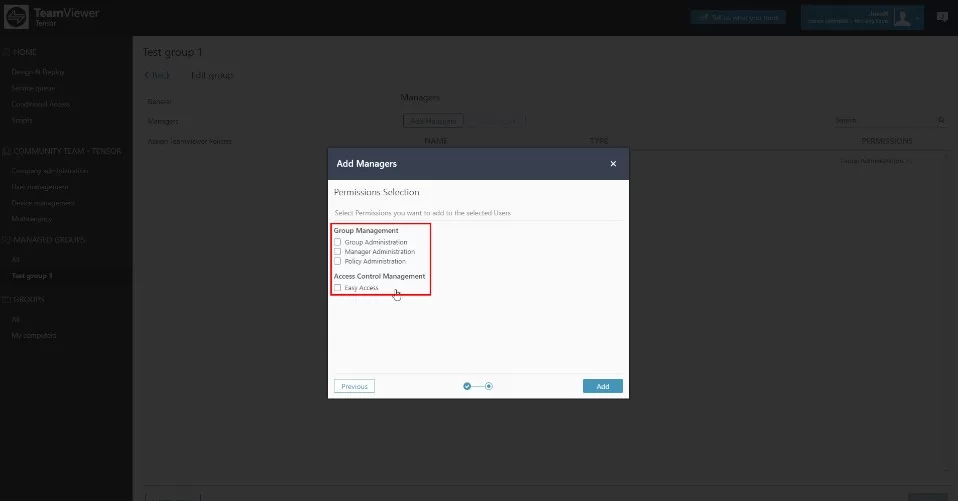The image size is (958, 501).
Task: Click the HOME section icon in sidebar
Action: click(7, 52)
